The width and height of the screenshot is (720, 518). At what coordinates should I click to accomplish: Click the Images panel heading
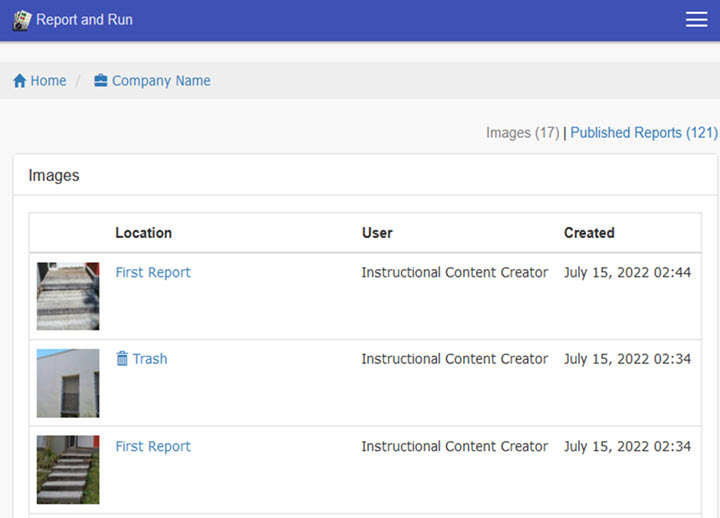(54, 175)
